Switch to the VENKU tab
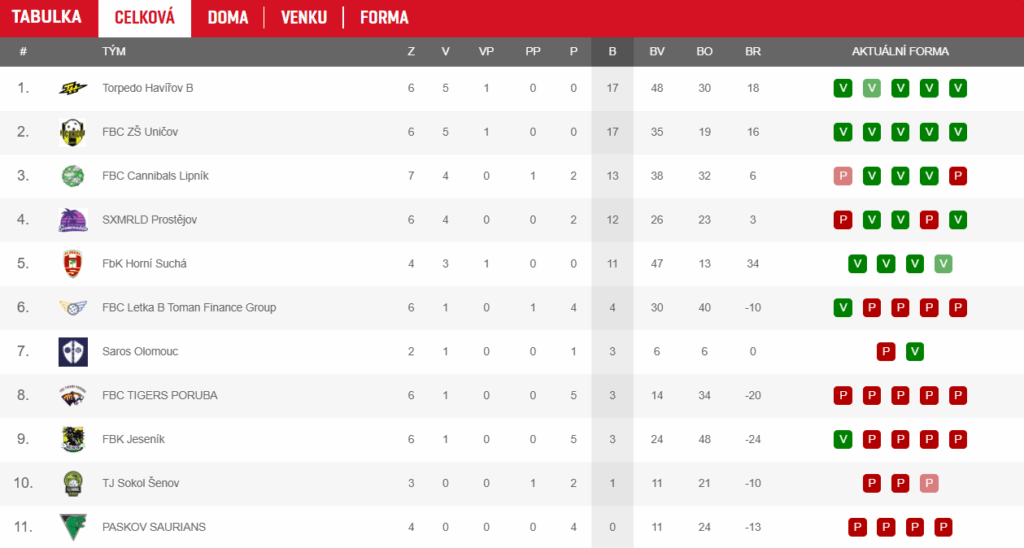1024x548 pixels. tap(303, 18)
